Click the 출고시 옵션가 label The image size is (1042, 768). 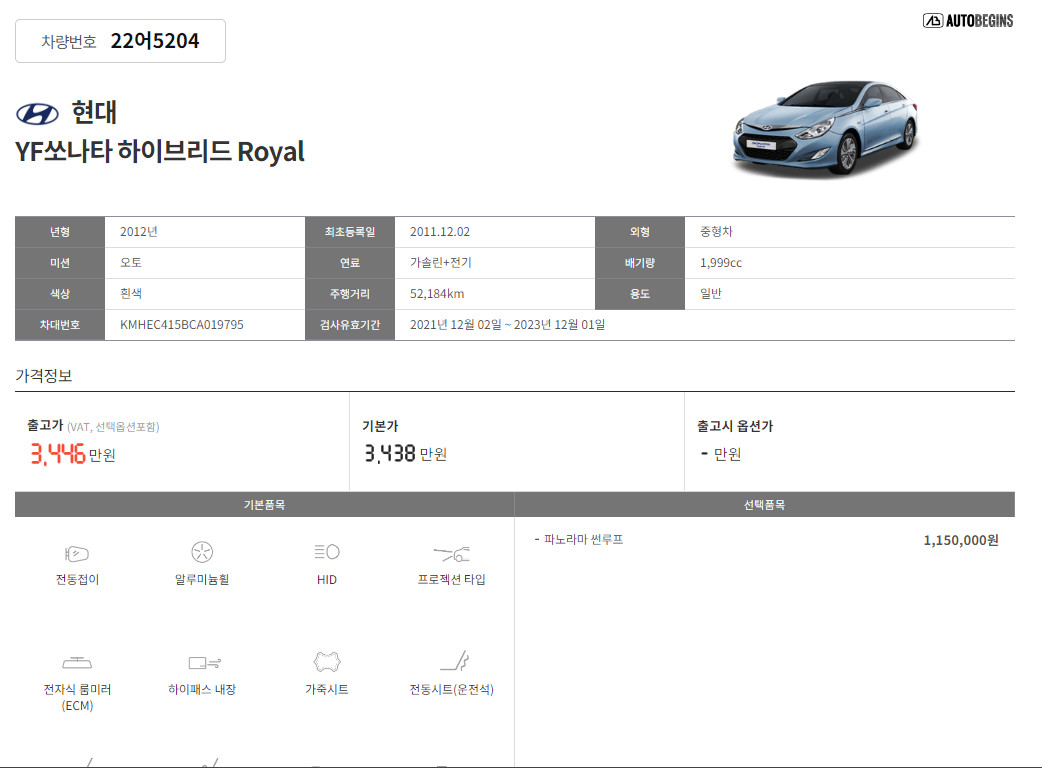click(x=735, y=426)
